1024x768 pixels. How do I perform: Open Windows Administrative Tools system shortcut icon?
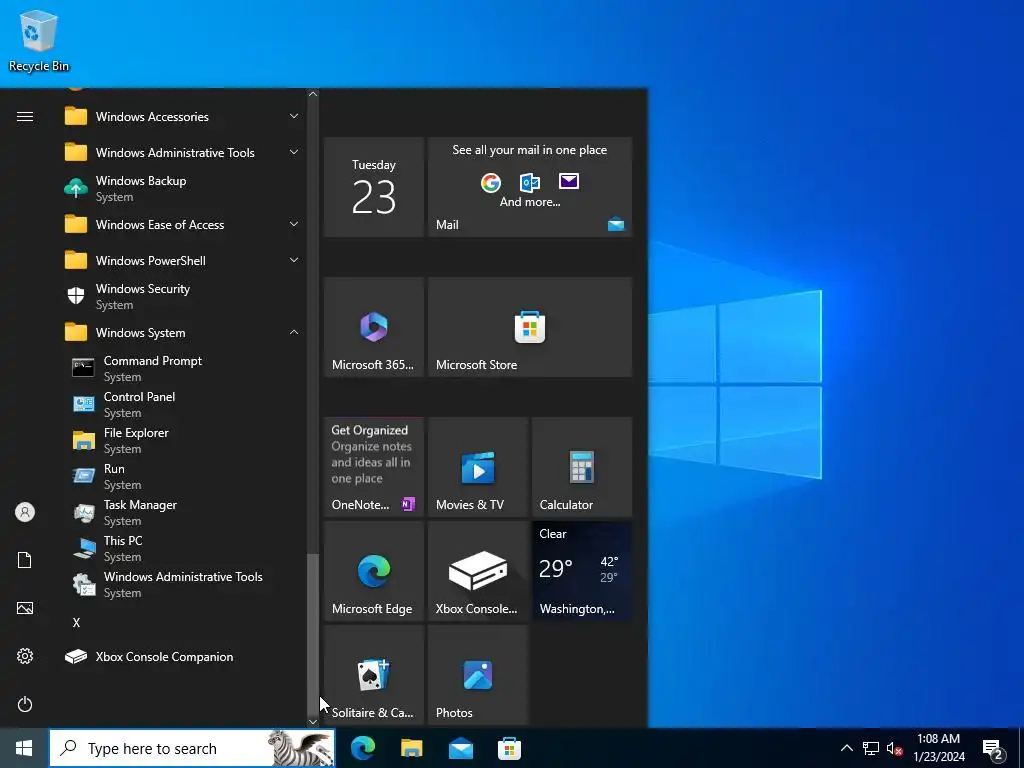click(x=83, y=584)
